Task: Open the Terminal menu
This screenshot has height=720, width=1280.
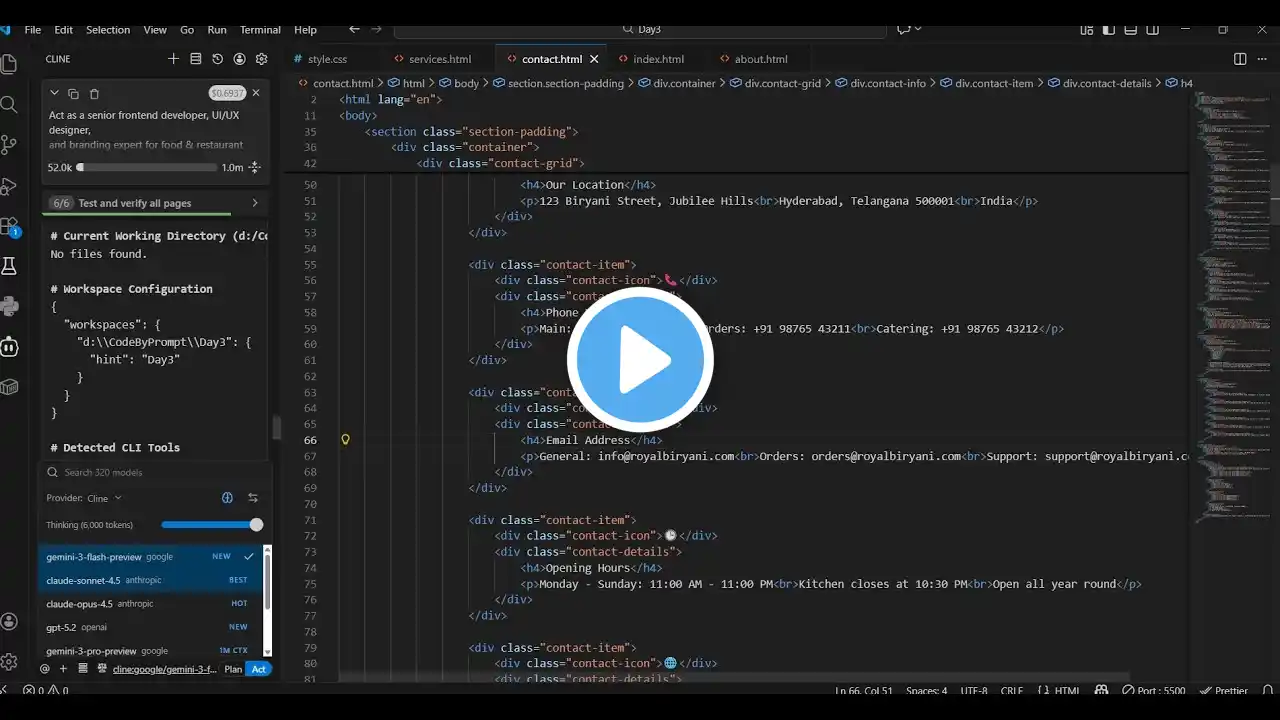Action: pyautogui.click(x=260, y=30)
